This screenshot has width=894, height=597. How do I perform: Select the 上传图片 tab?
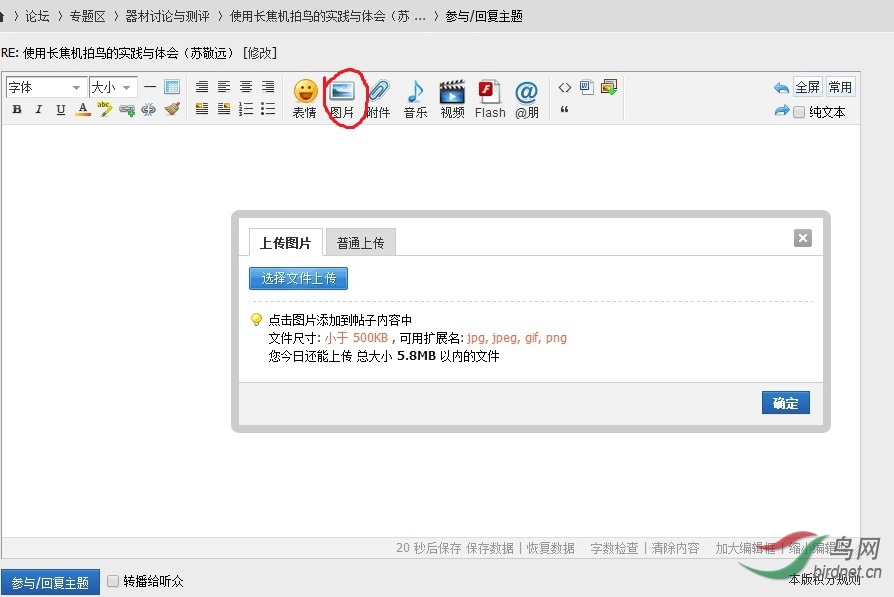coord(284,241)
